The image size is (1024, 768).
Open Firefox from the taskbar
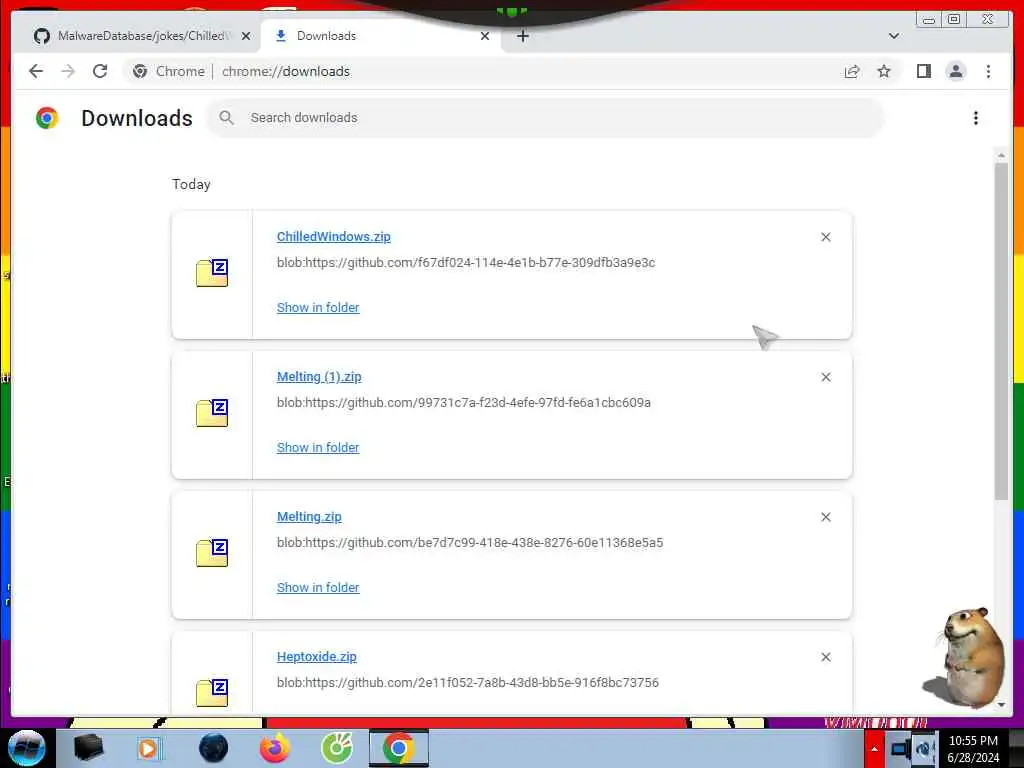(x=275, y=748)
